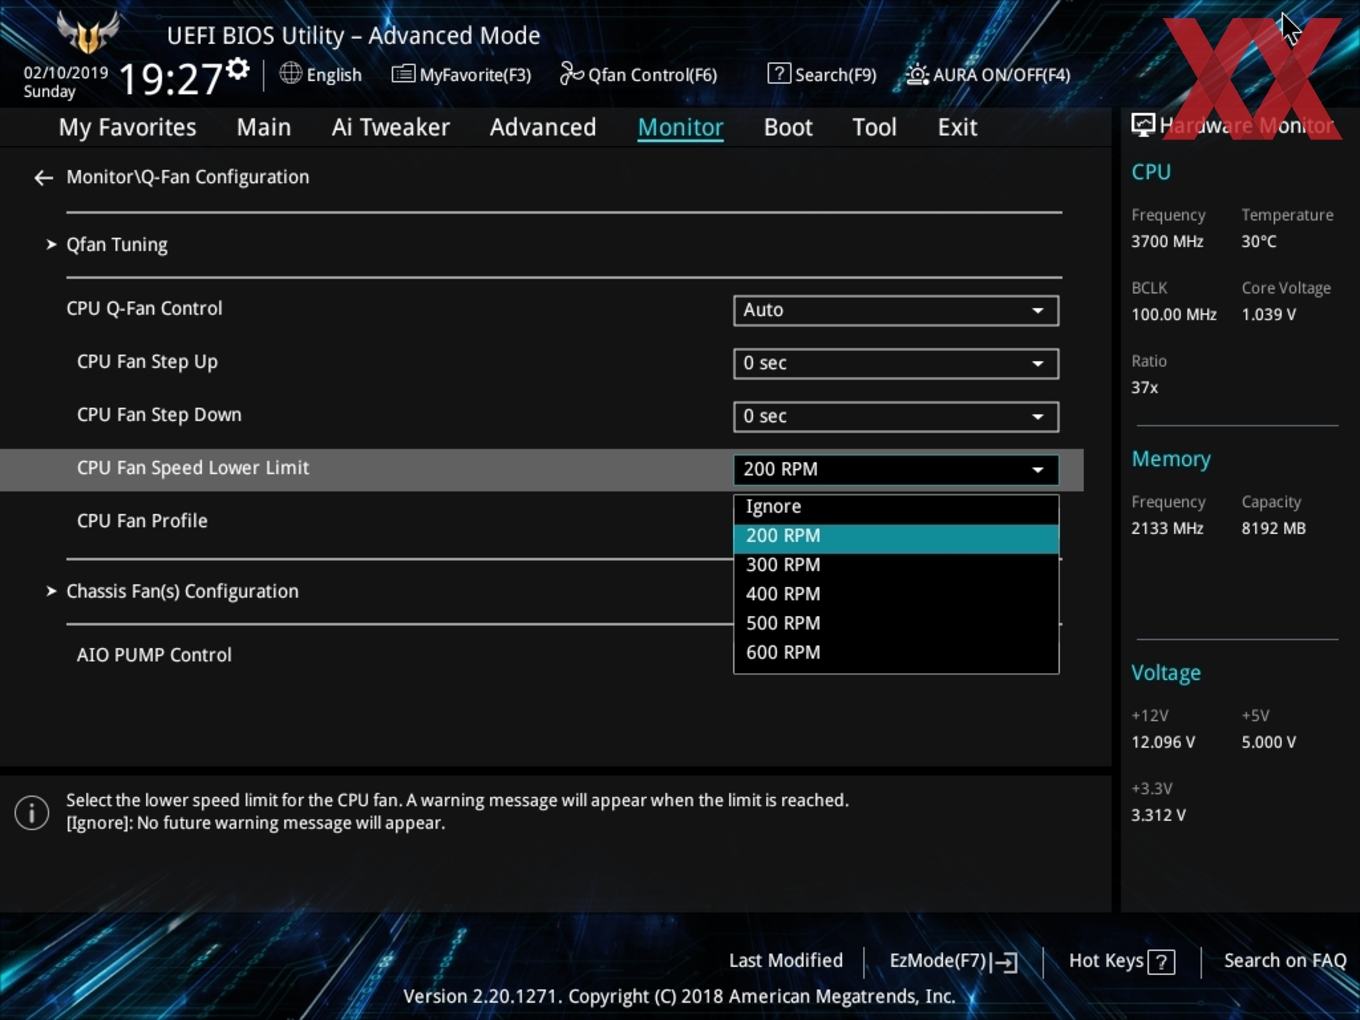Click the CPU temperature value 30°C

click(x=1258, y=242)
